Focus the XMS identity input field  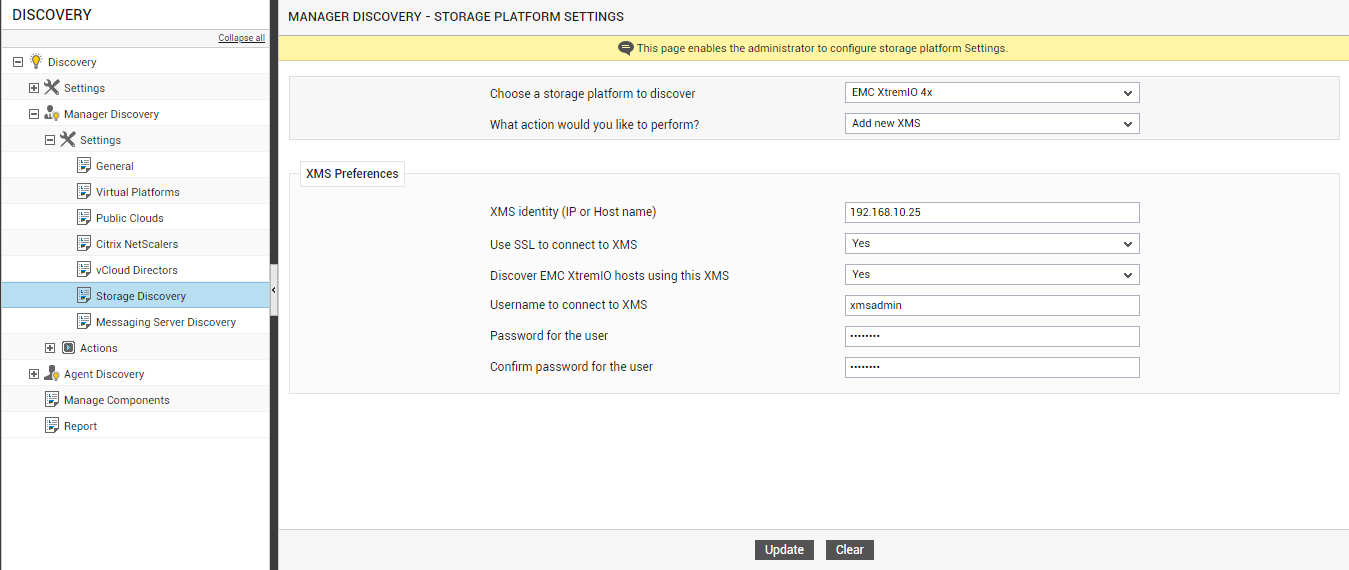(x=992, y=212)
